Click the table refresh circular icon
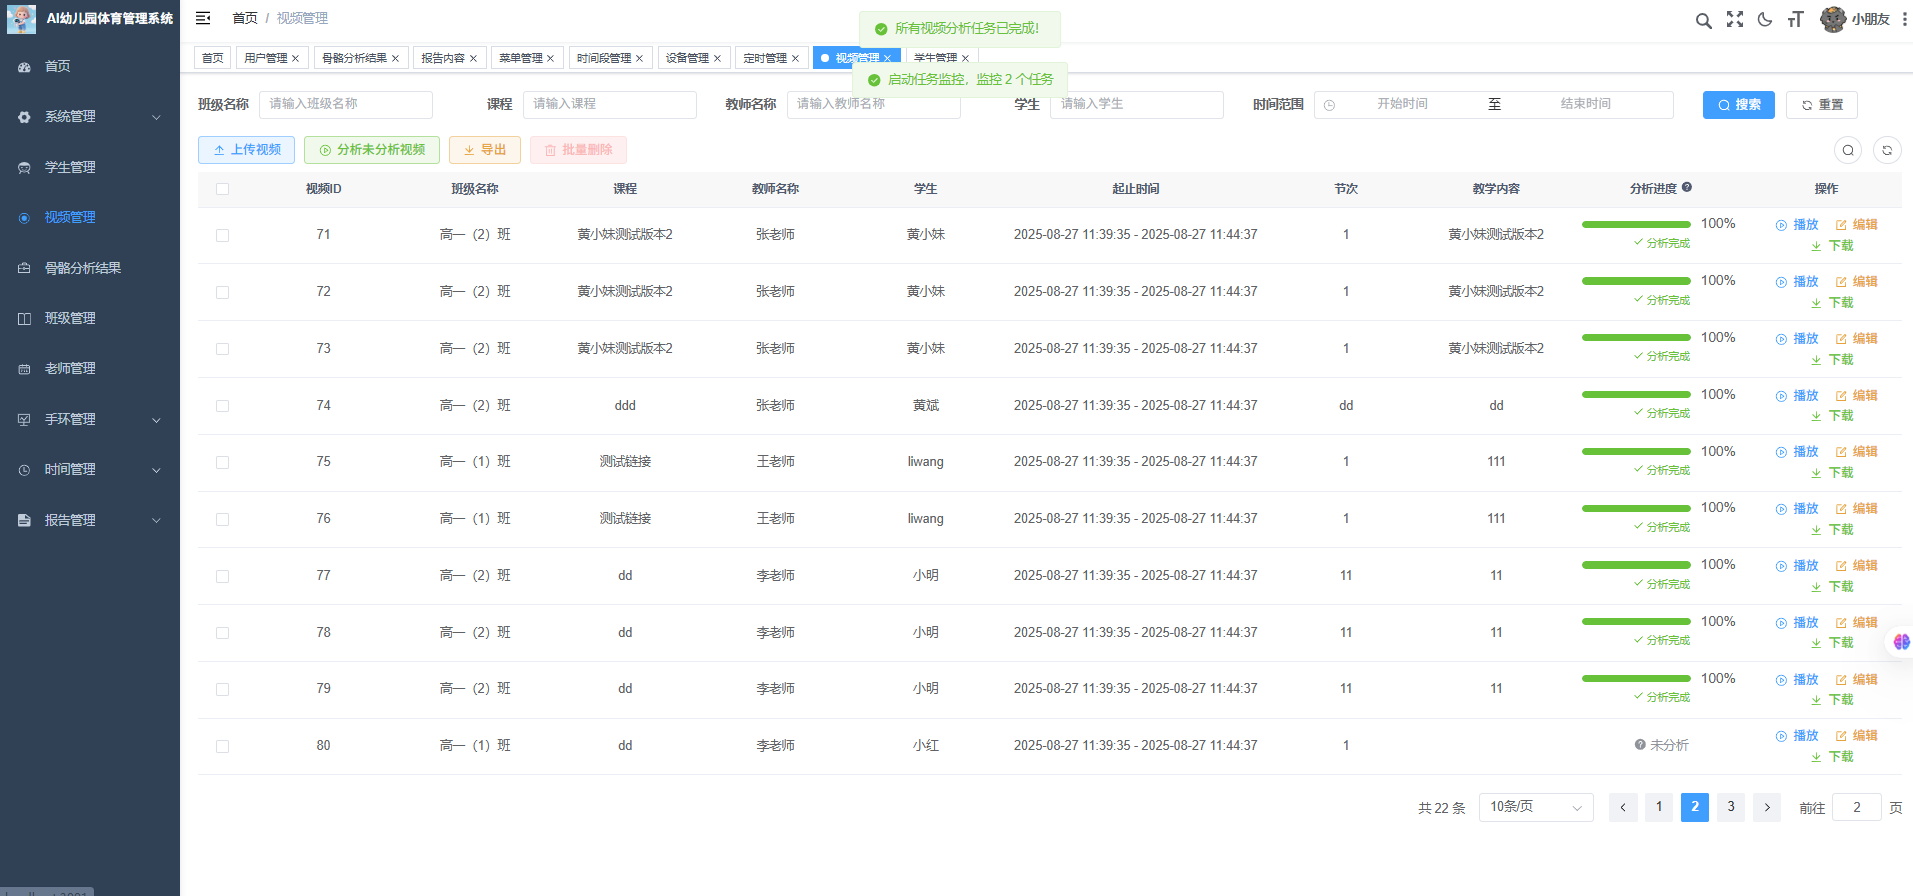The height and width of the screenshot is (896, 1913). (1887, 150)
